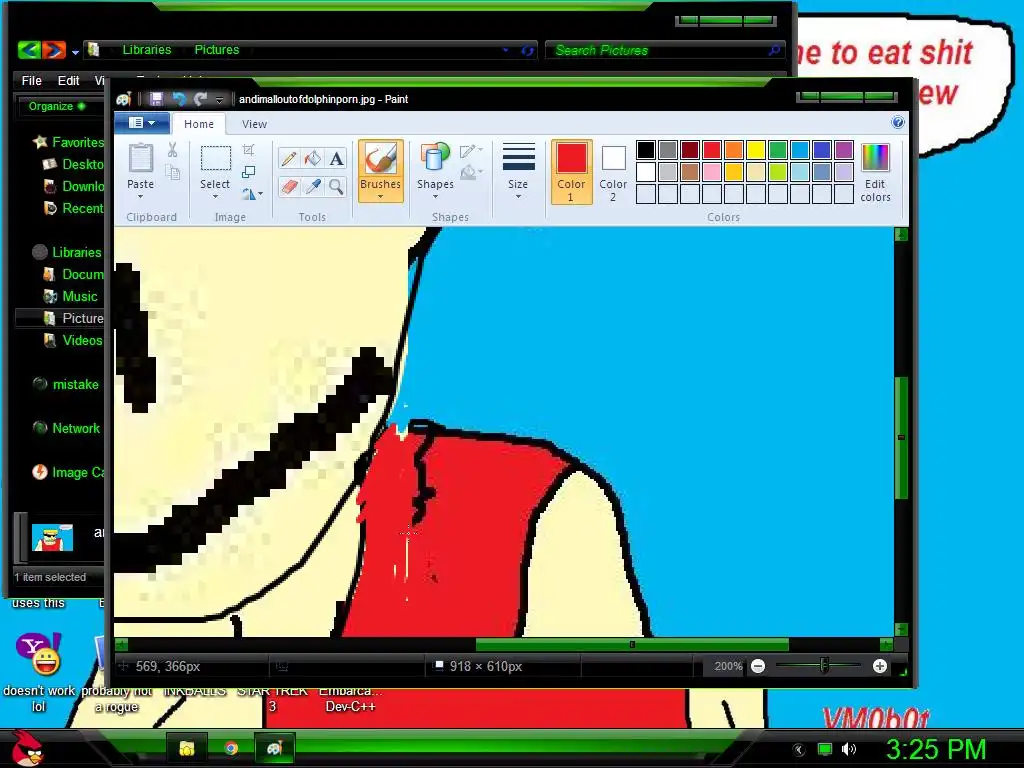Open the Paint application menu button
The image size is (1024, 768).
click(142, 123)
